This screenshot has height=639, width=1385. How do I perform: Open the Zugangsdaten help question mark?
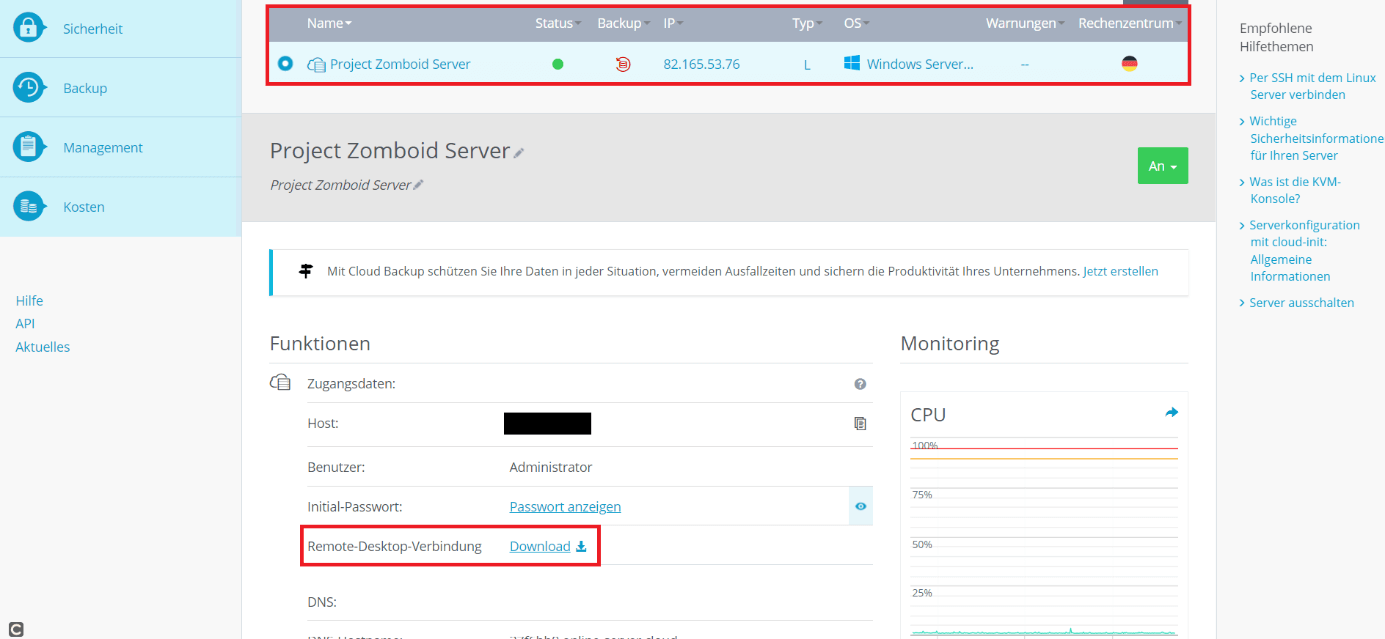pos(860,384)
